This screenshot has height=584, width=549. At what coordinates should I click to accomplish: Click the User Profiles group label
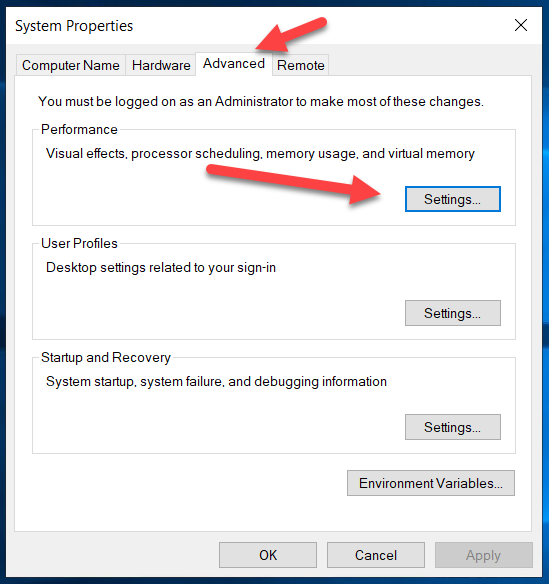click(x=79, y=243)
